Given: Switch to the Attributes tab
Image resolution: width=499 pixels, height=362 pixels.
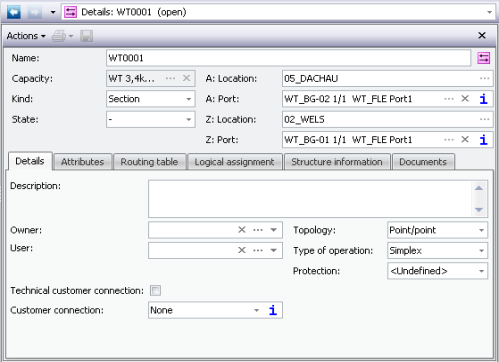Looking at the screenshot, I should [82, 162].
